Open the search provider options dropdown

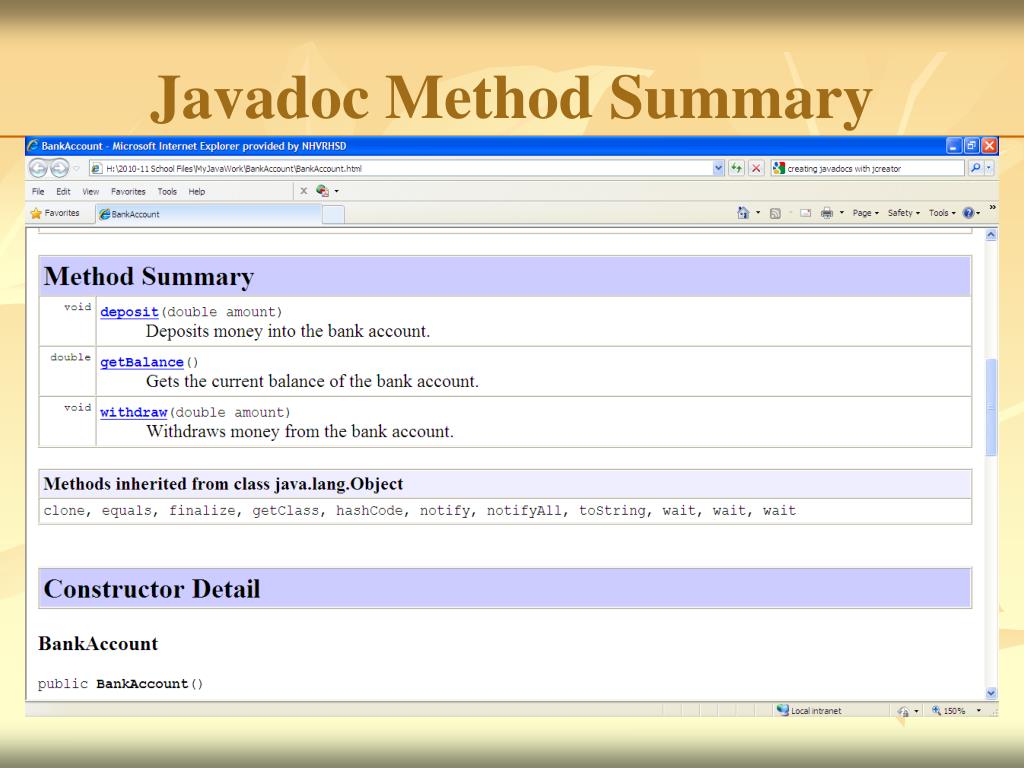(989, 168)
